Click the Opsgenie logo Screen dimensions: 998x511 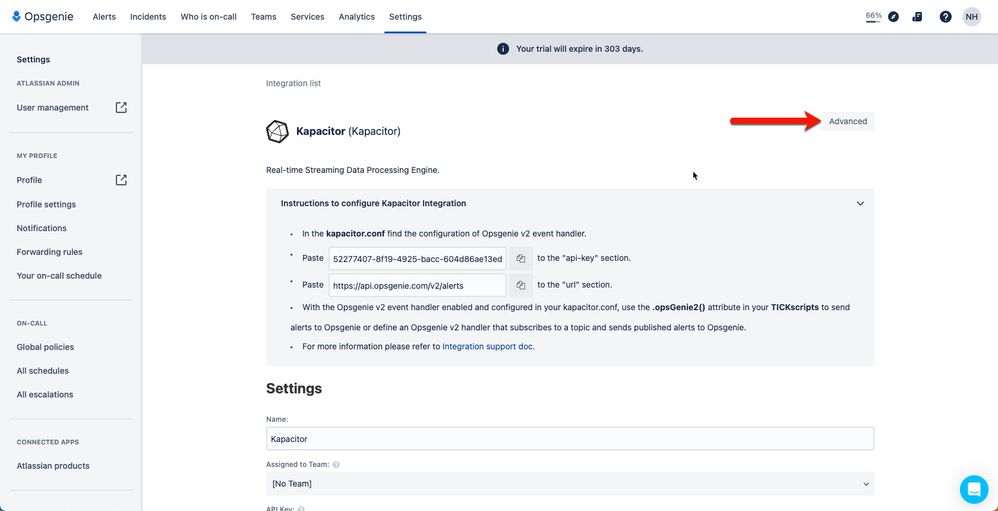tap(43, 17)
